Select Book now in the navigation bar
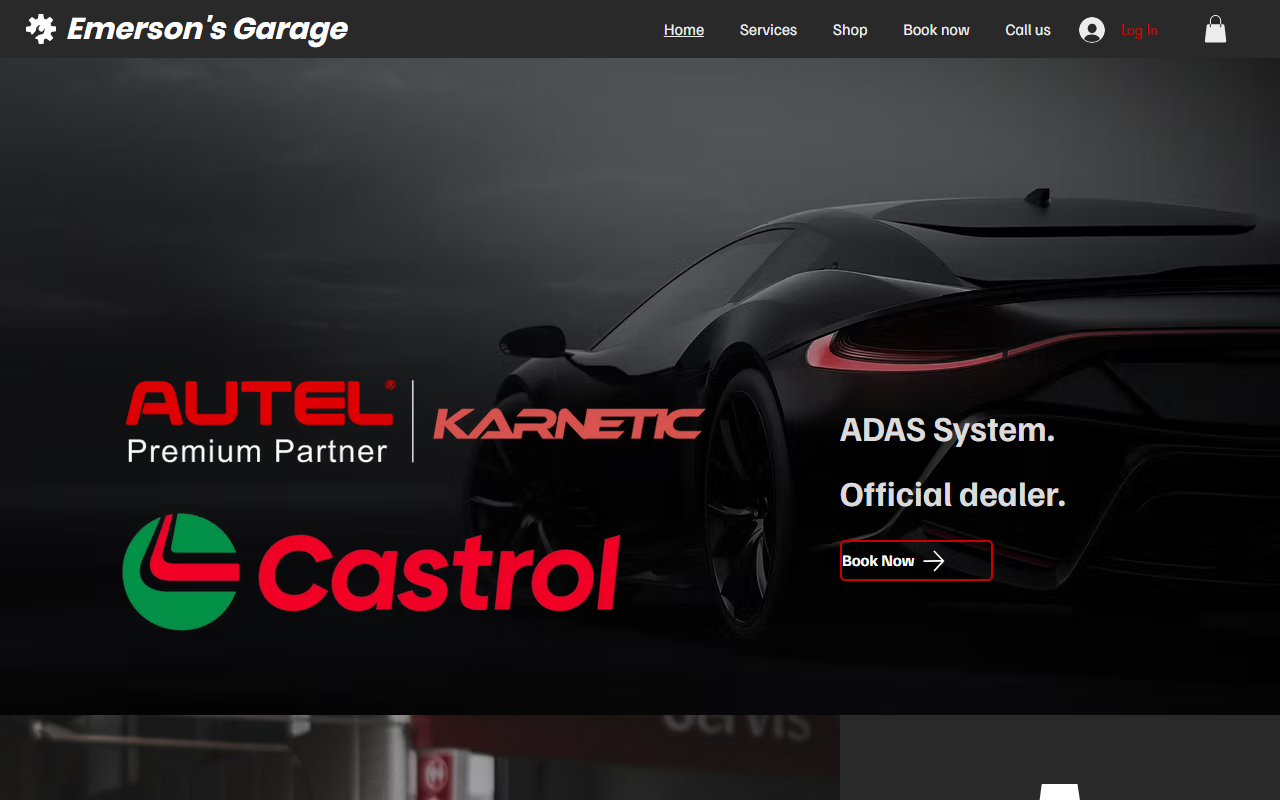The image size is (1280, 800). pos(936,30)
